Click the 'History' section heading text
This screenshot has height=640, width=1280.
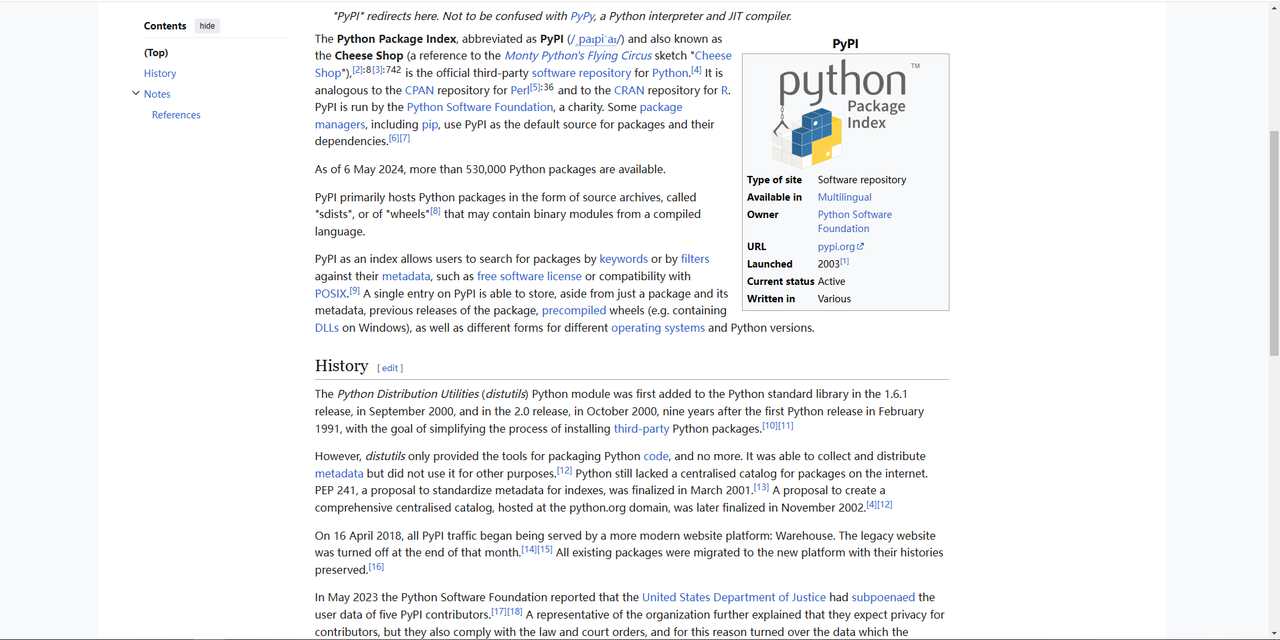(342, 366)
